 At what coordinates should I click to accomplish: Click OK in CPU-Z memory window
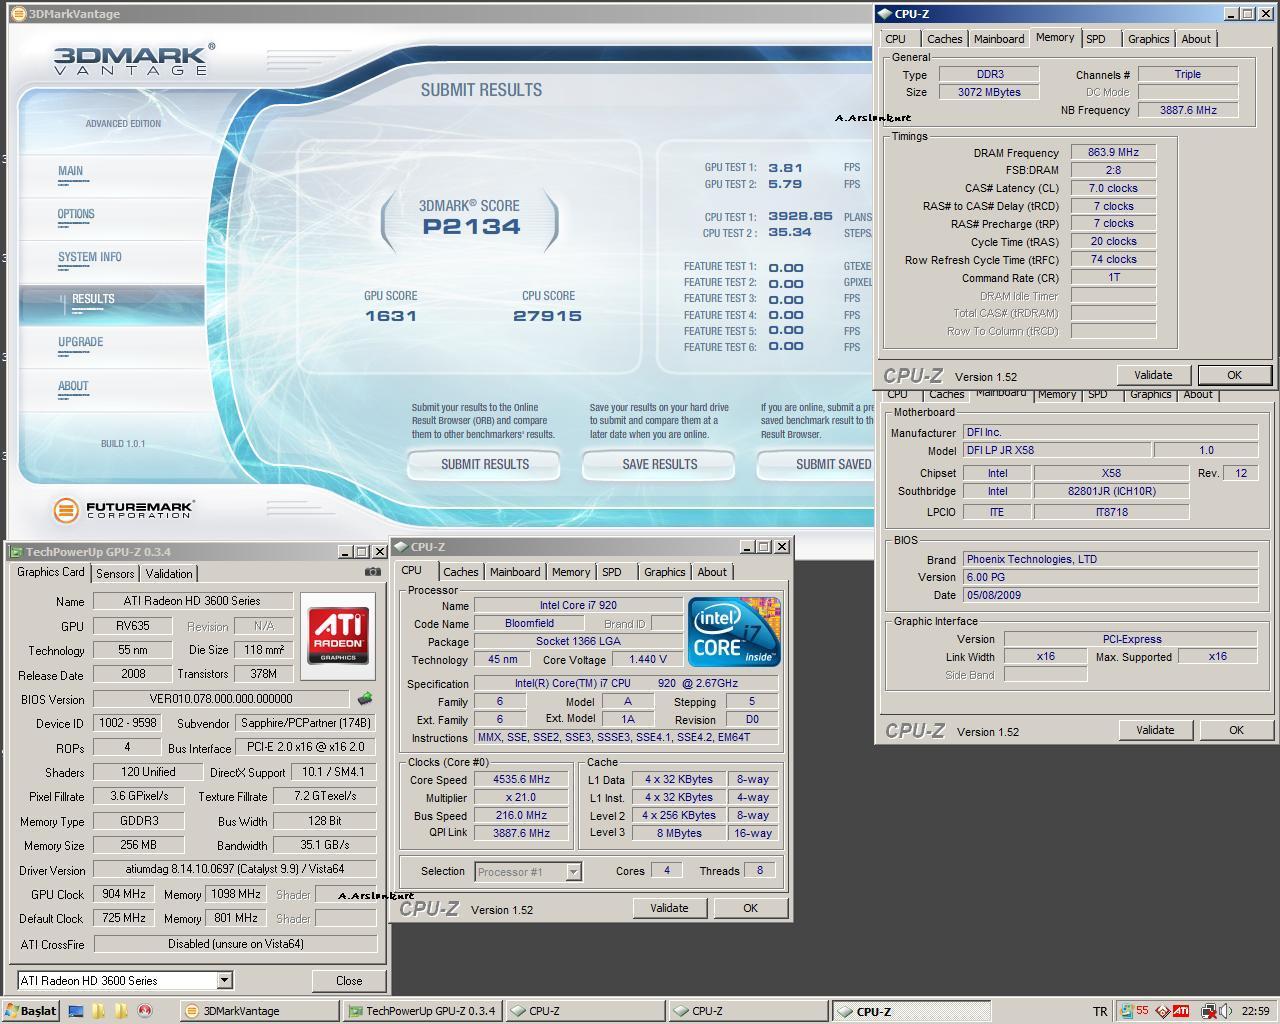pos(1234,375)
